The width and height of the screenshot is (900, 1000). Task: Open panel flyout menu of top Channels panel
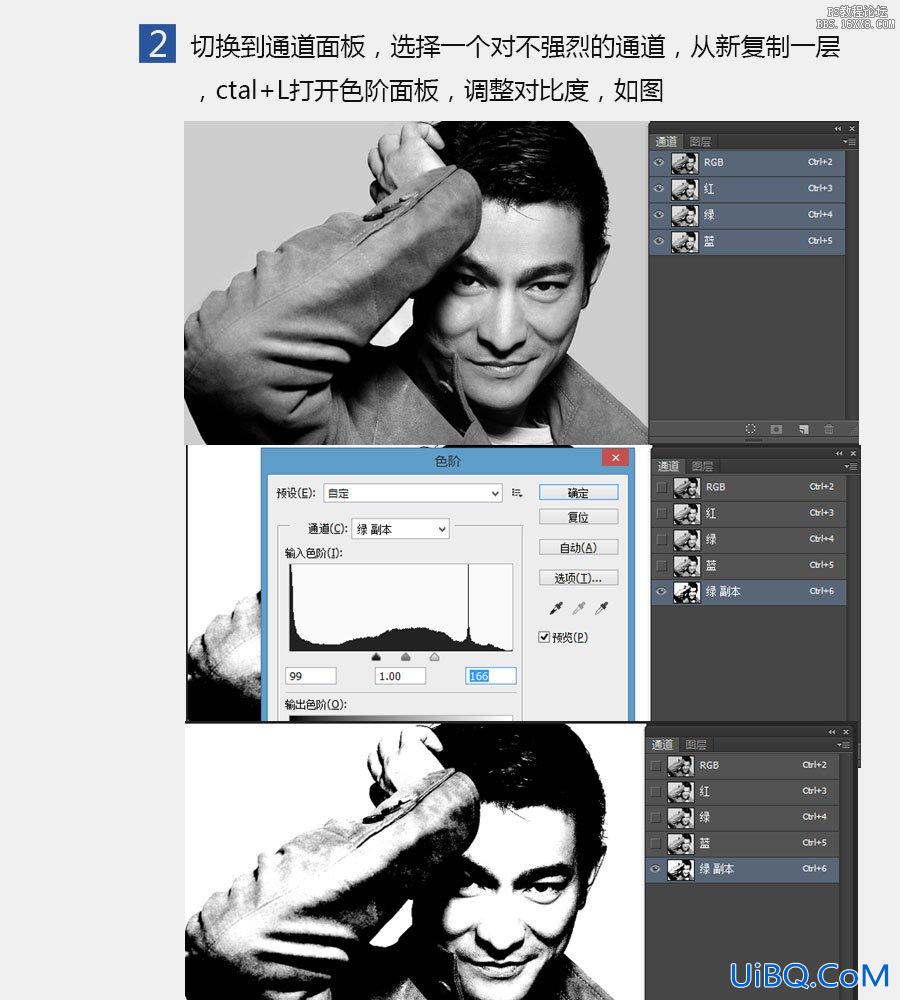coord(850,142)
